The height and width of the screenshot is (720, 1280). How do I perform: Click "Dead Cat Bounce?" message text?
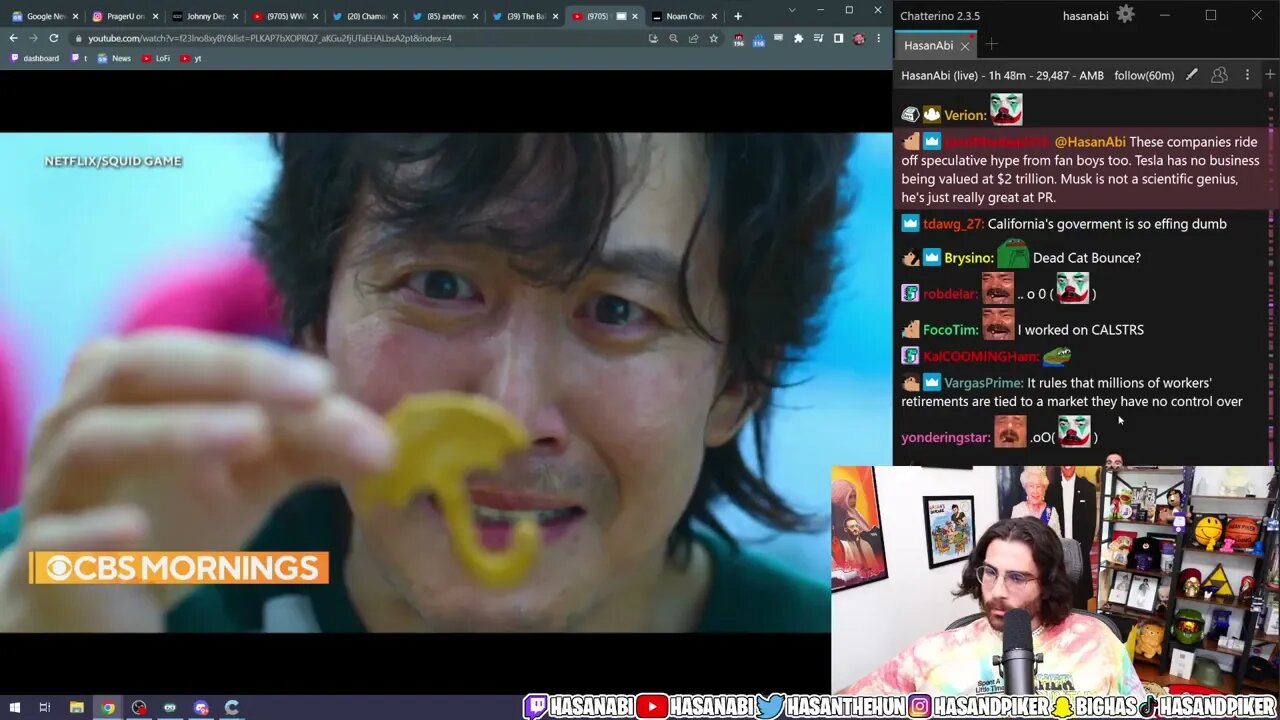[x=1086, y=258]
